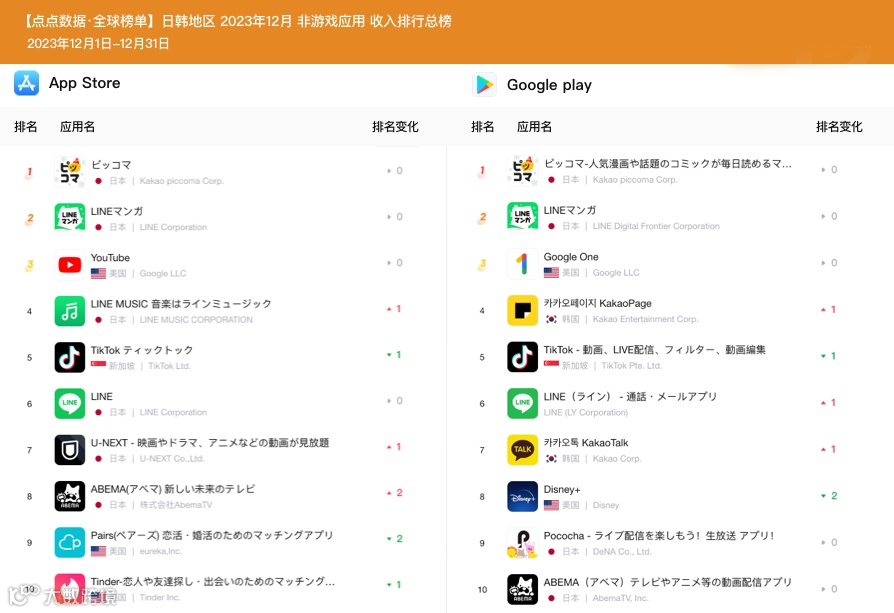
Task: Select the green LINE app icon
Action: (69, 403)
